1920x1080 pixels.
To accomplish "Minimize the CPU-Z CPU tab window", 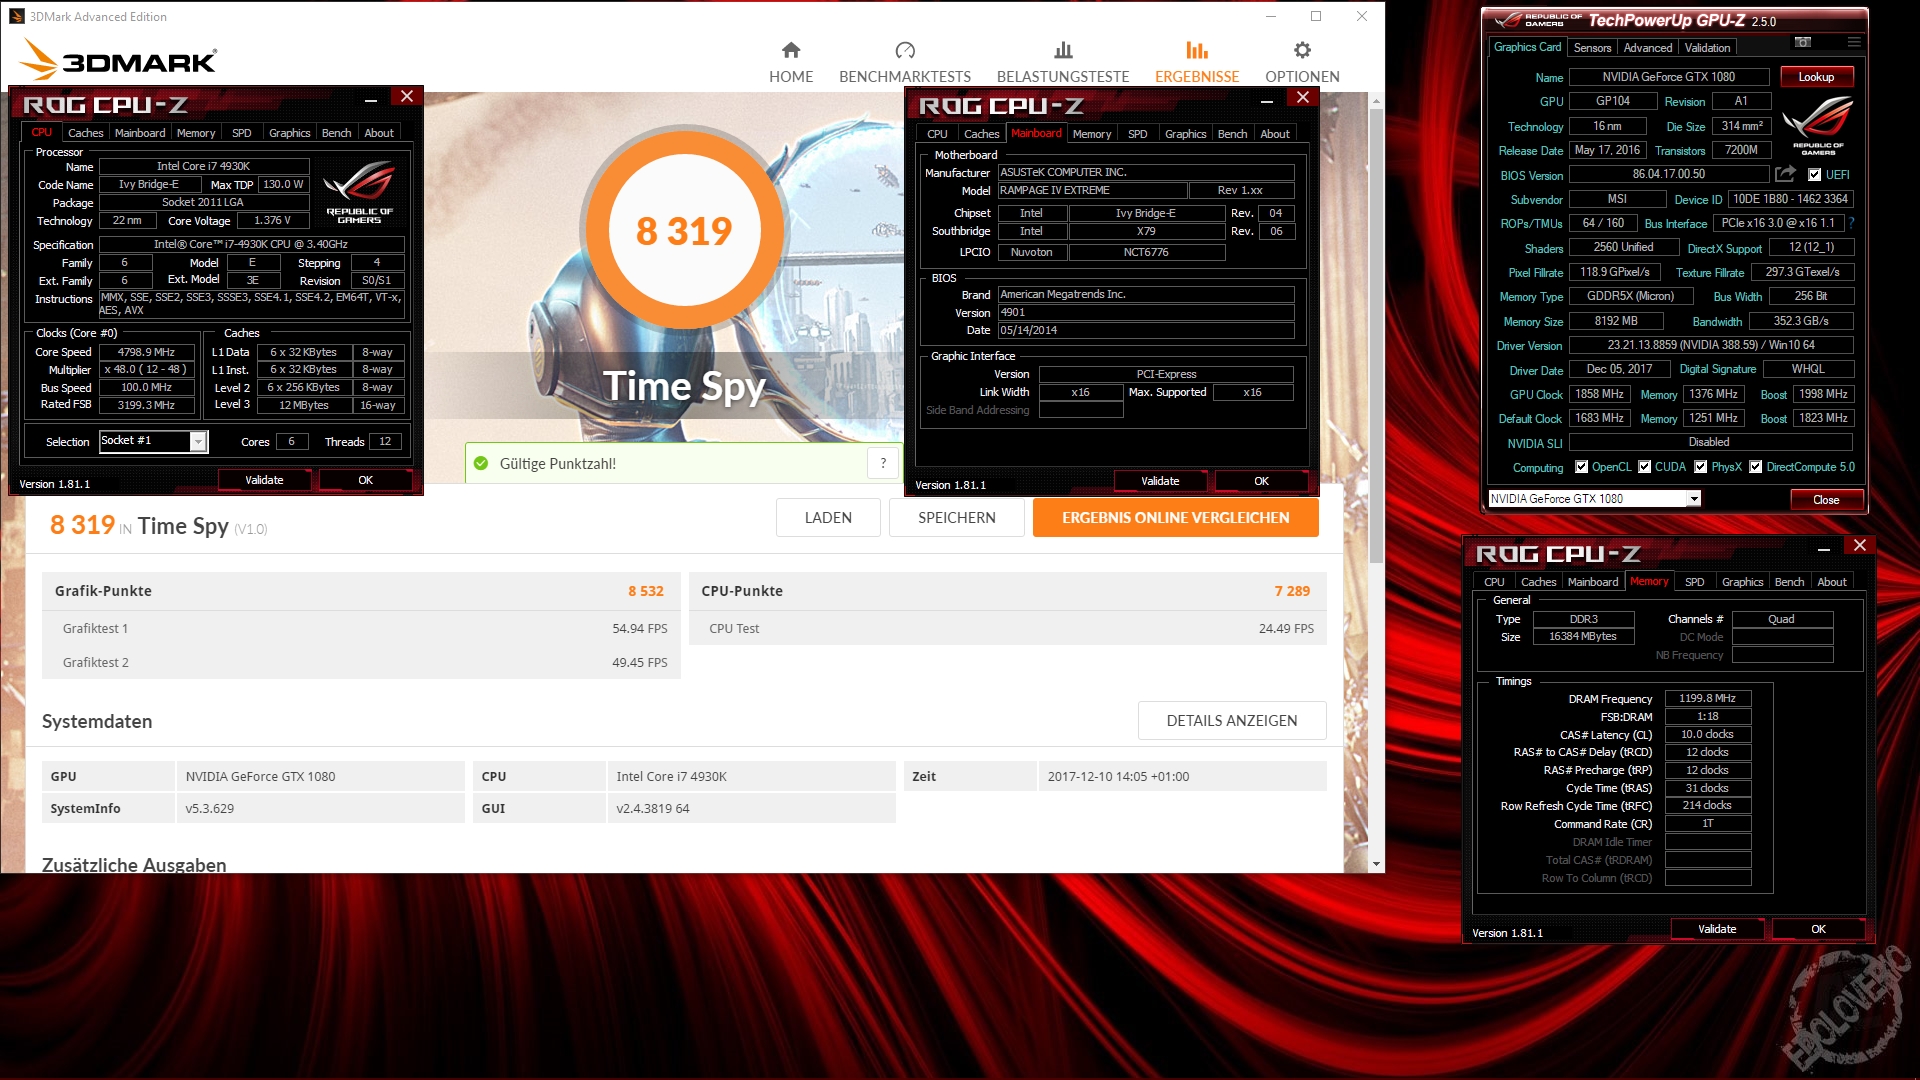I will [370, 98].
